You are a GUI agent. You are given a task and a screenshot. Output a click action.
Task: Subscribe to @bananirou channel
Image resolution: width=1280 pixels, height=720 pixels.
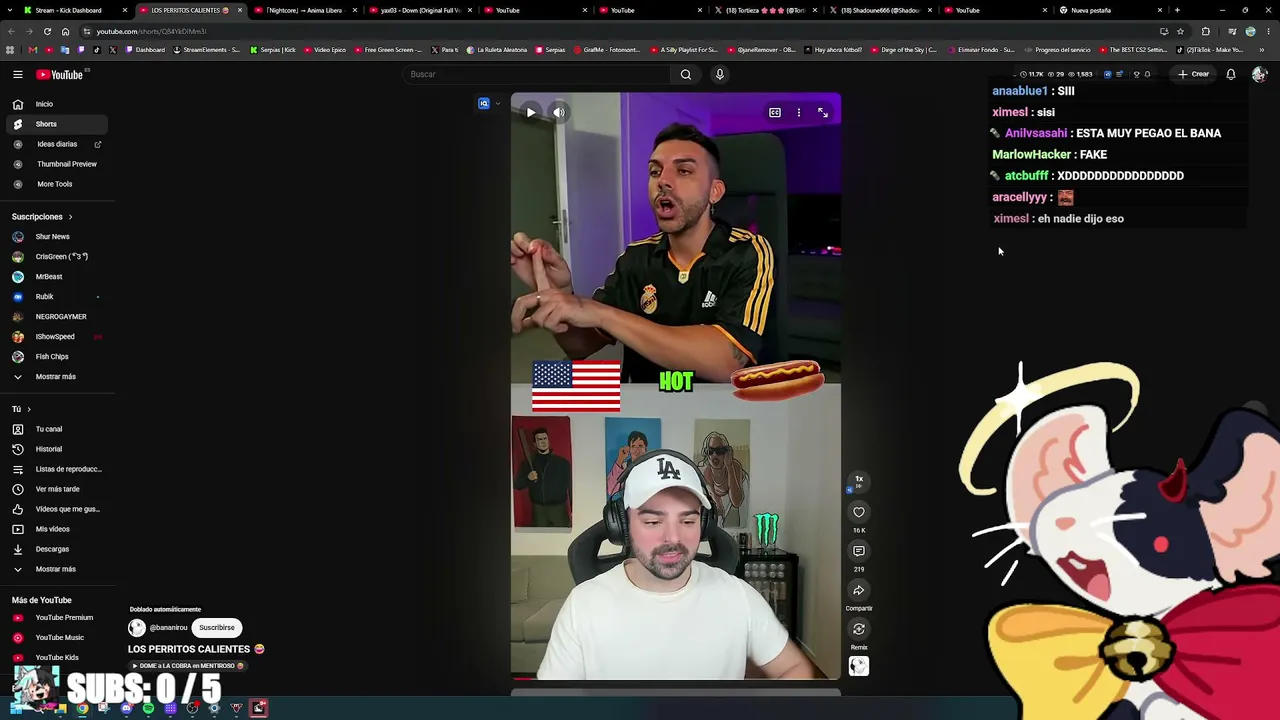click(x=217, y=628)
